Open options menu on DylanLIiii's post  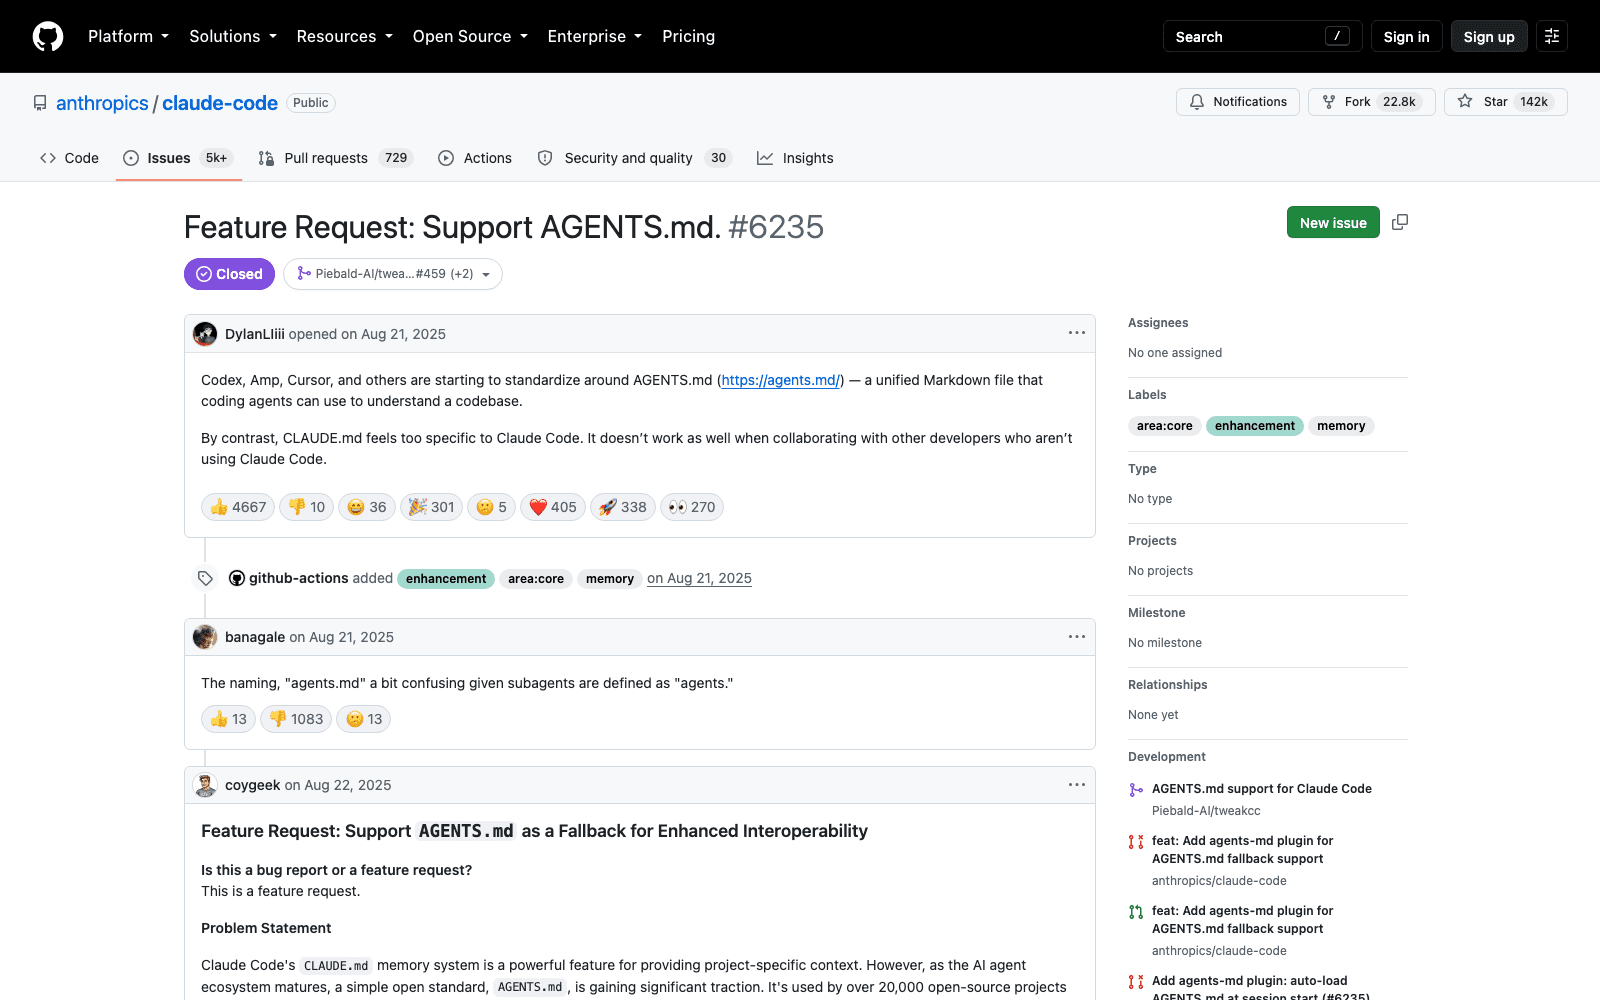pos(1077,333)
